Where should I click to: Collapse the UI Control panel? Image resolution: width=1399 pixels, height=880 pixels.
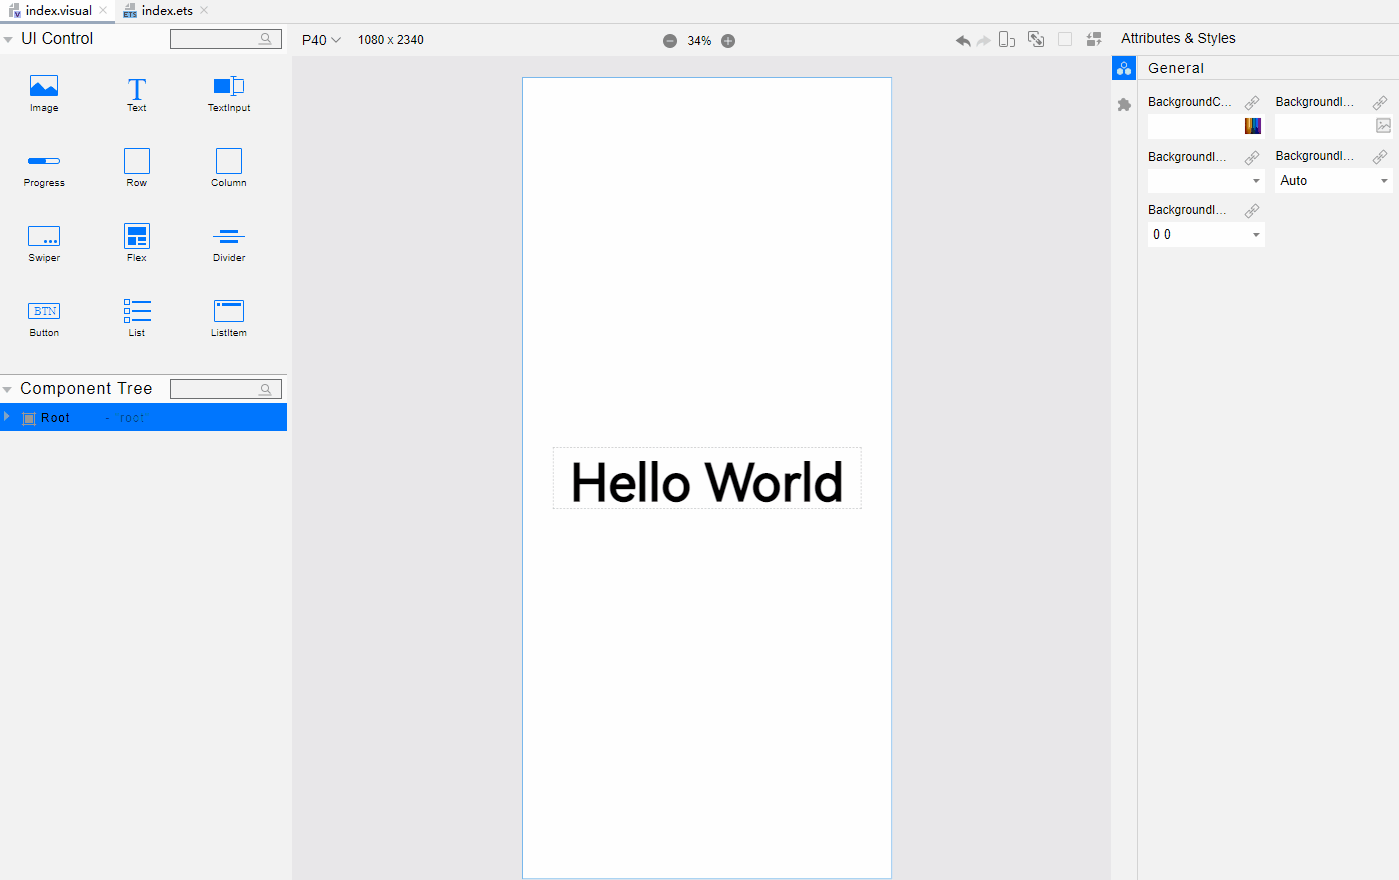8,40
